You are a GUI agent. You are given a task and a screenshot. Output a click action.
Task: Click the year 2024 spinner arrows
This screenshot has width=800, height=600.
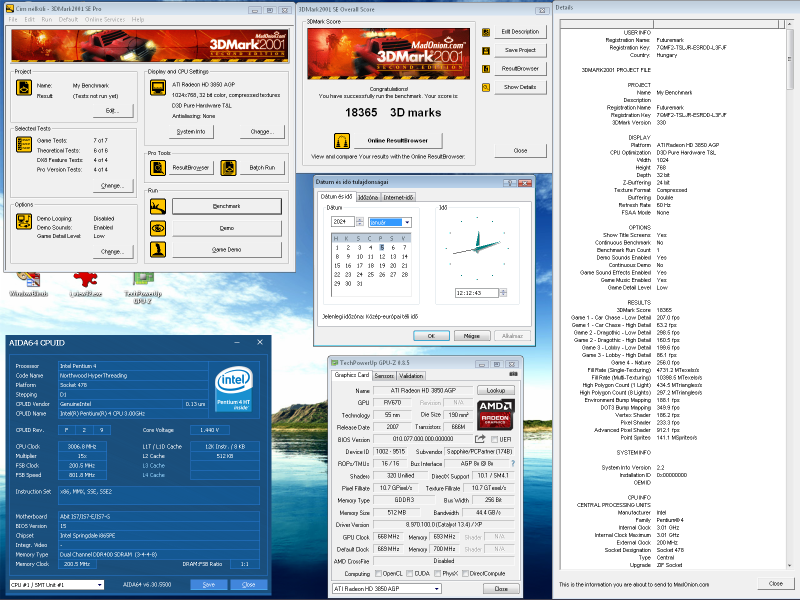(x=360, y=221)
